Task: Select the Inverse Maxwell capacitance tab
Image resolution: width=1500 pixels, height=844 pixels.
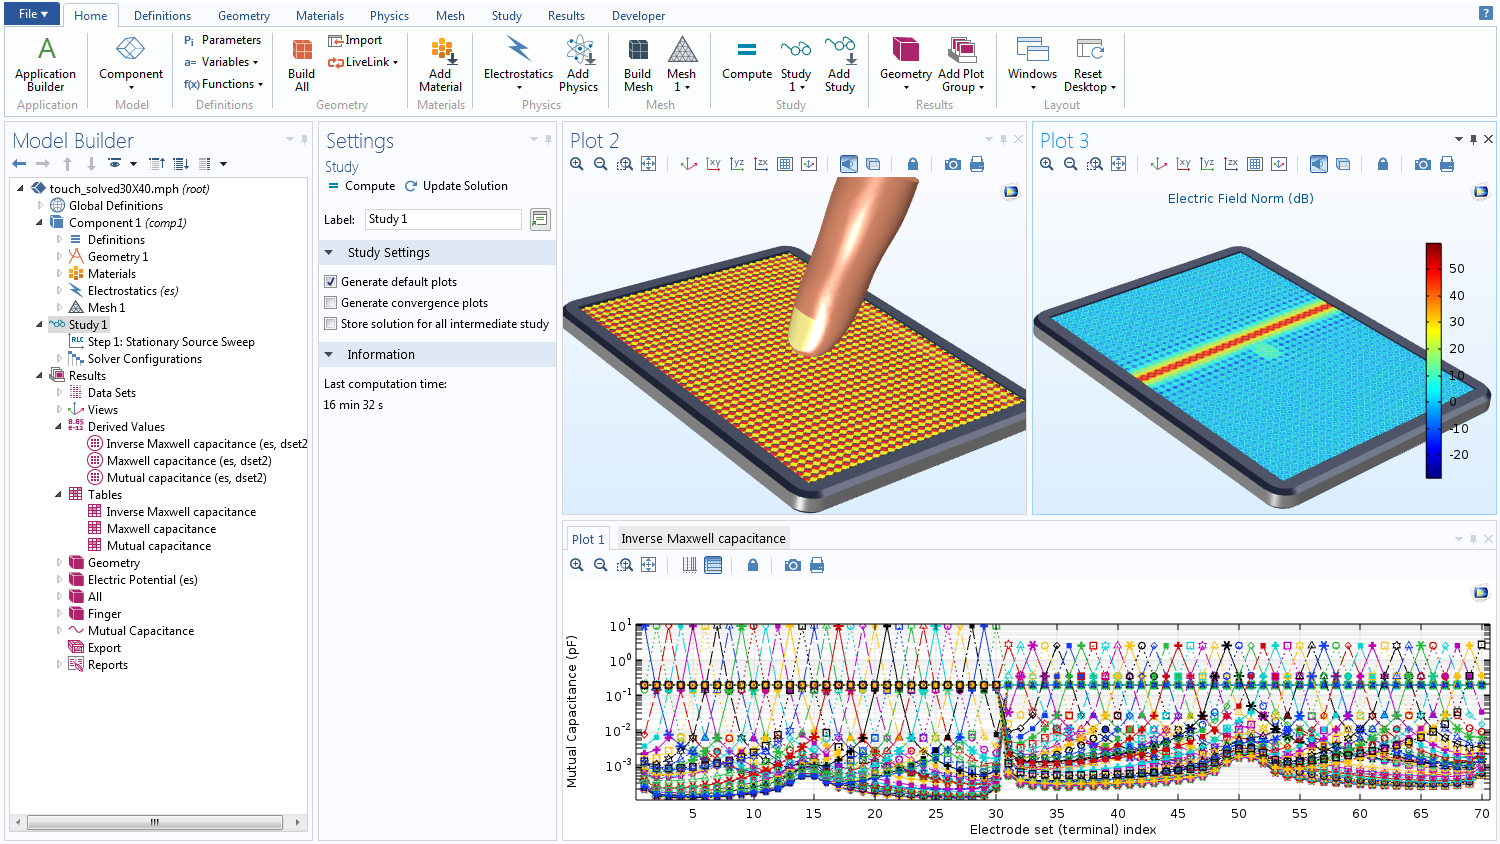Action: (703, 539)
